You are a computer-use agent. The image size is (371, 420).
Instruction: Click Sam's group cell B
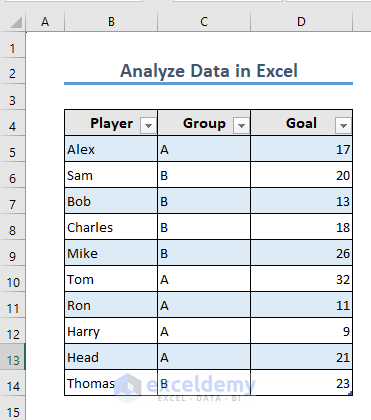204,175
